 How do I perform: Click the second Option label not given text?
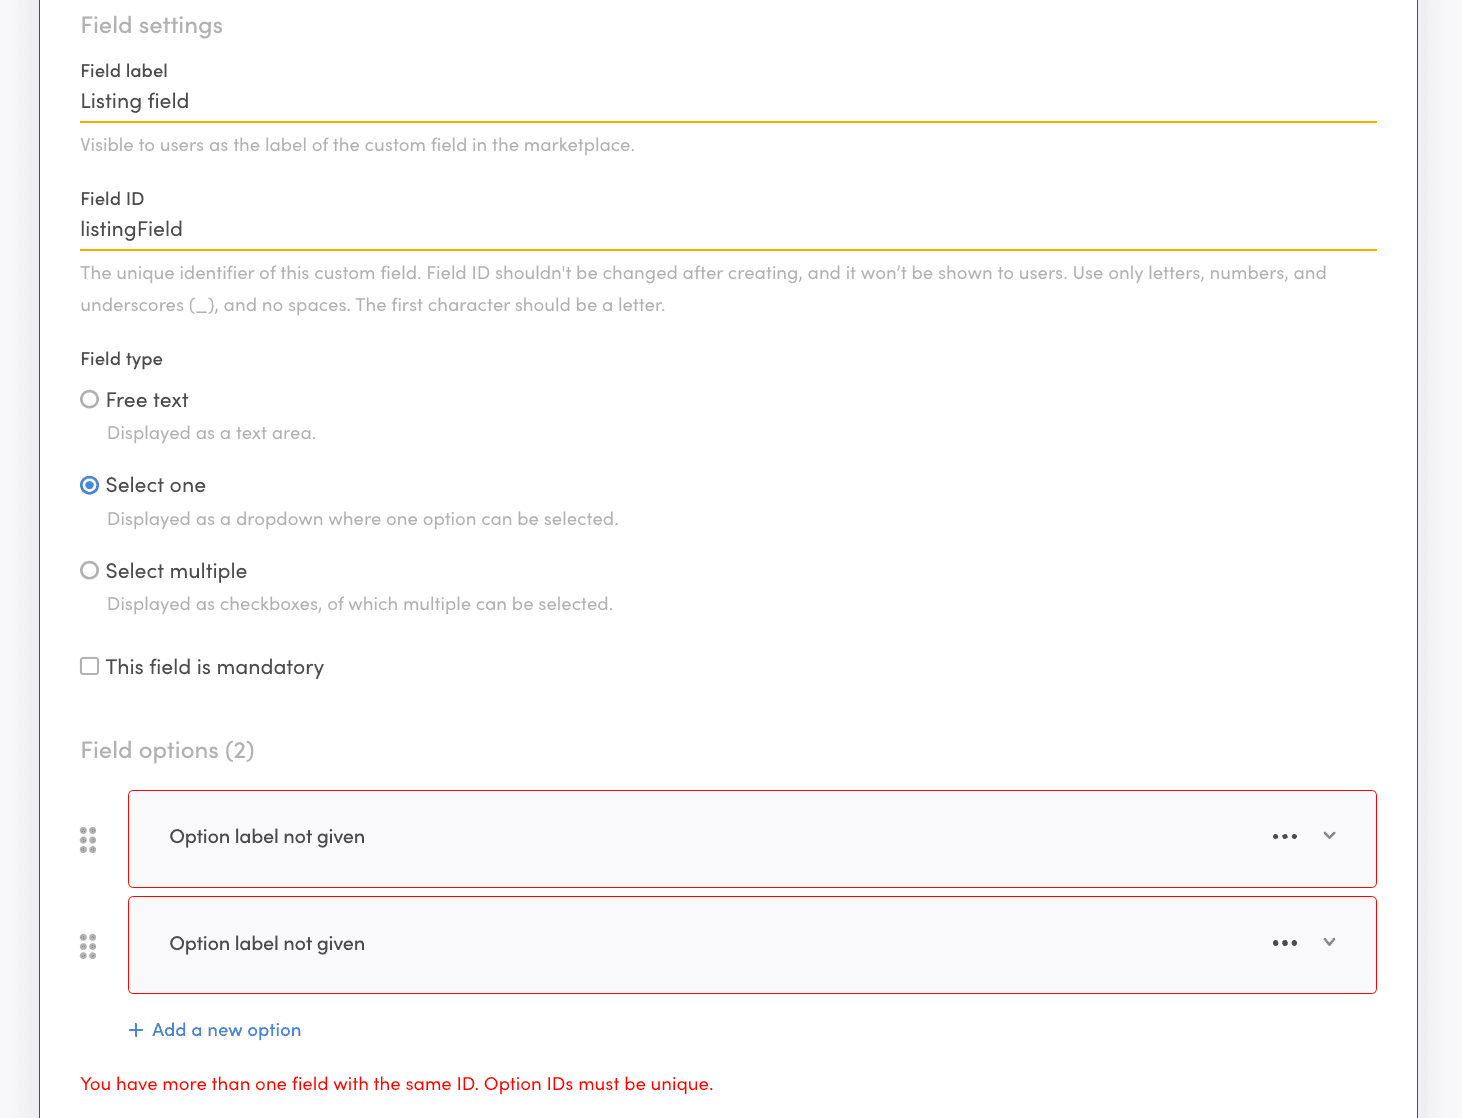pos(267,944)
